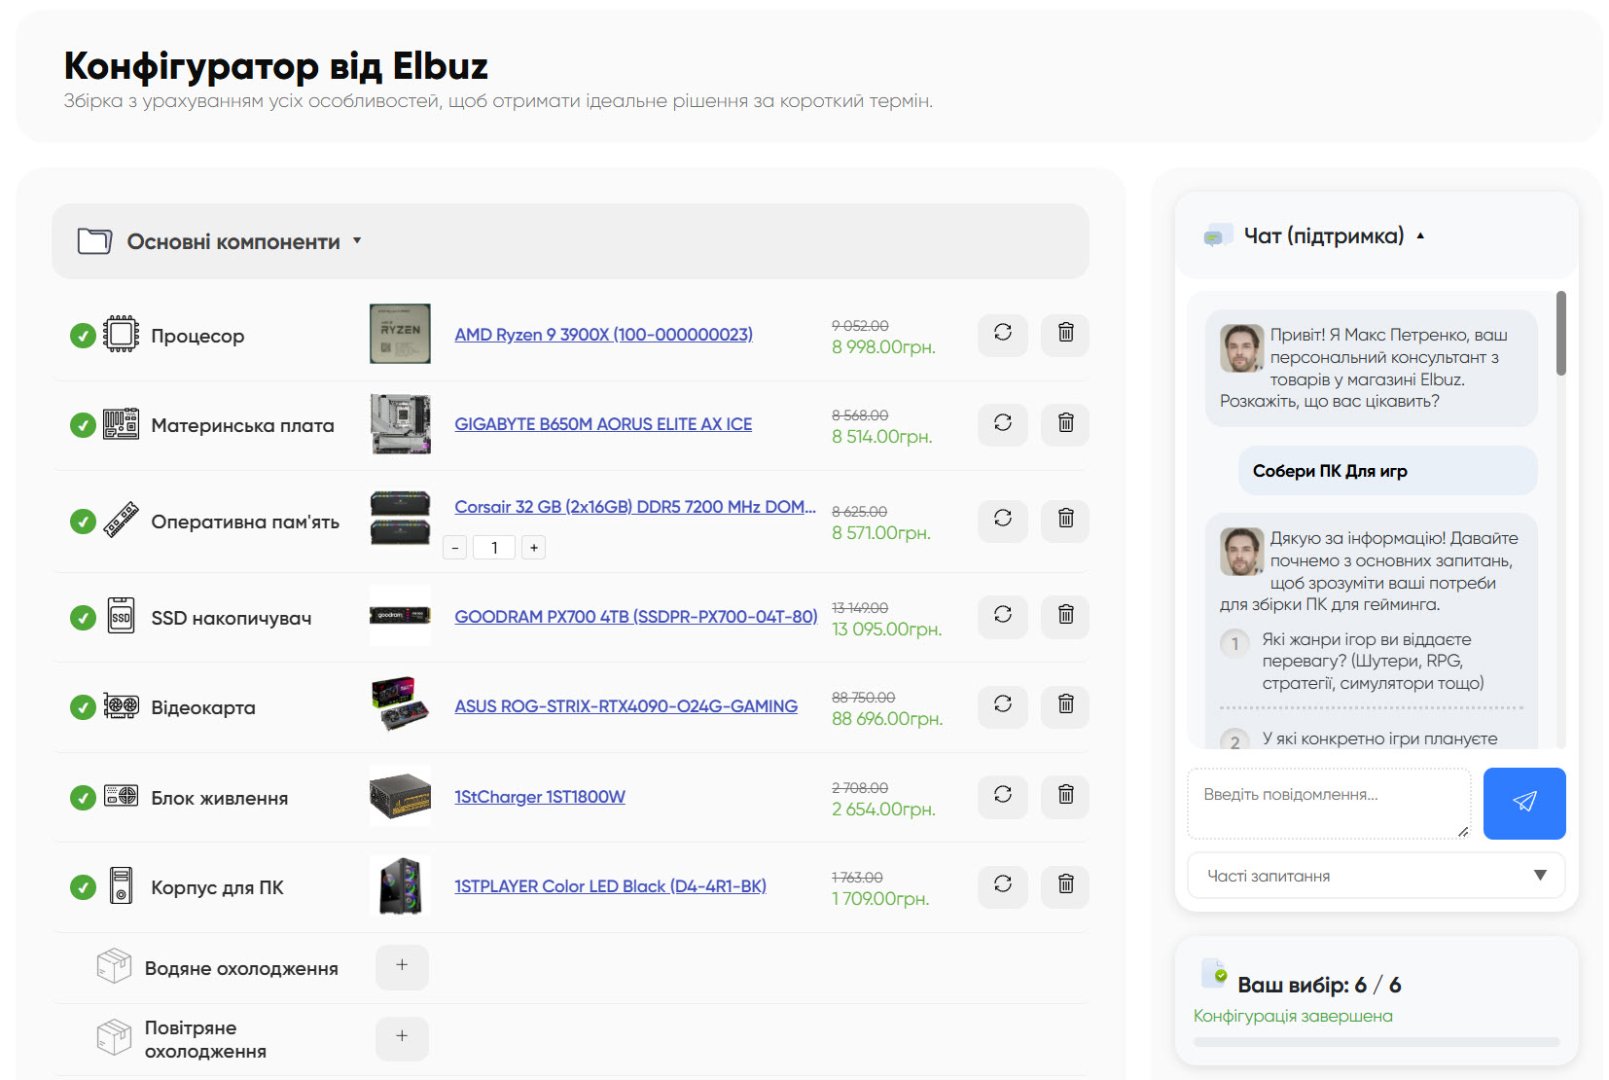Click the Конфігурація завершена status text
This screenshot has height=1080, width=1609.
[1292, 1016]
